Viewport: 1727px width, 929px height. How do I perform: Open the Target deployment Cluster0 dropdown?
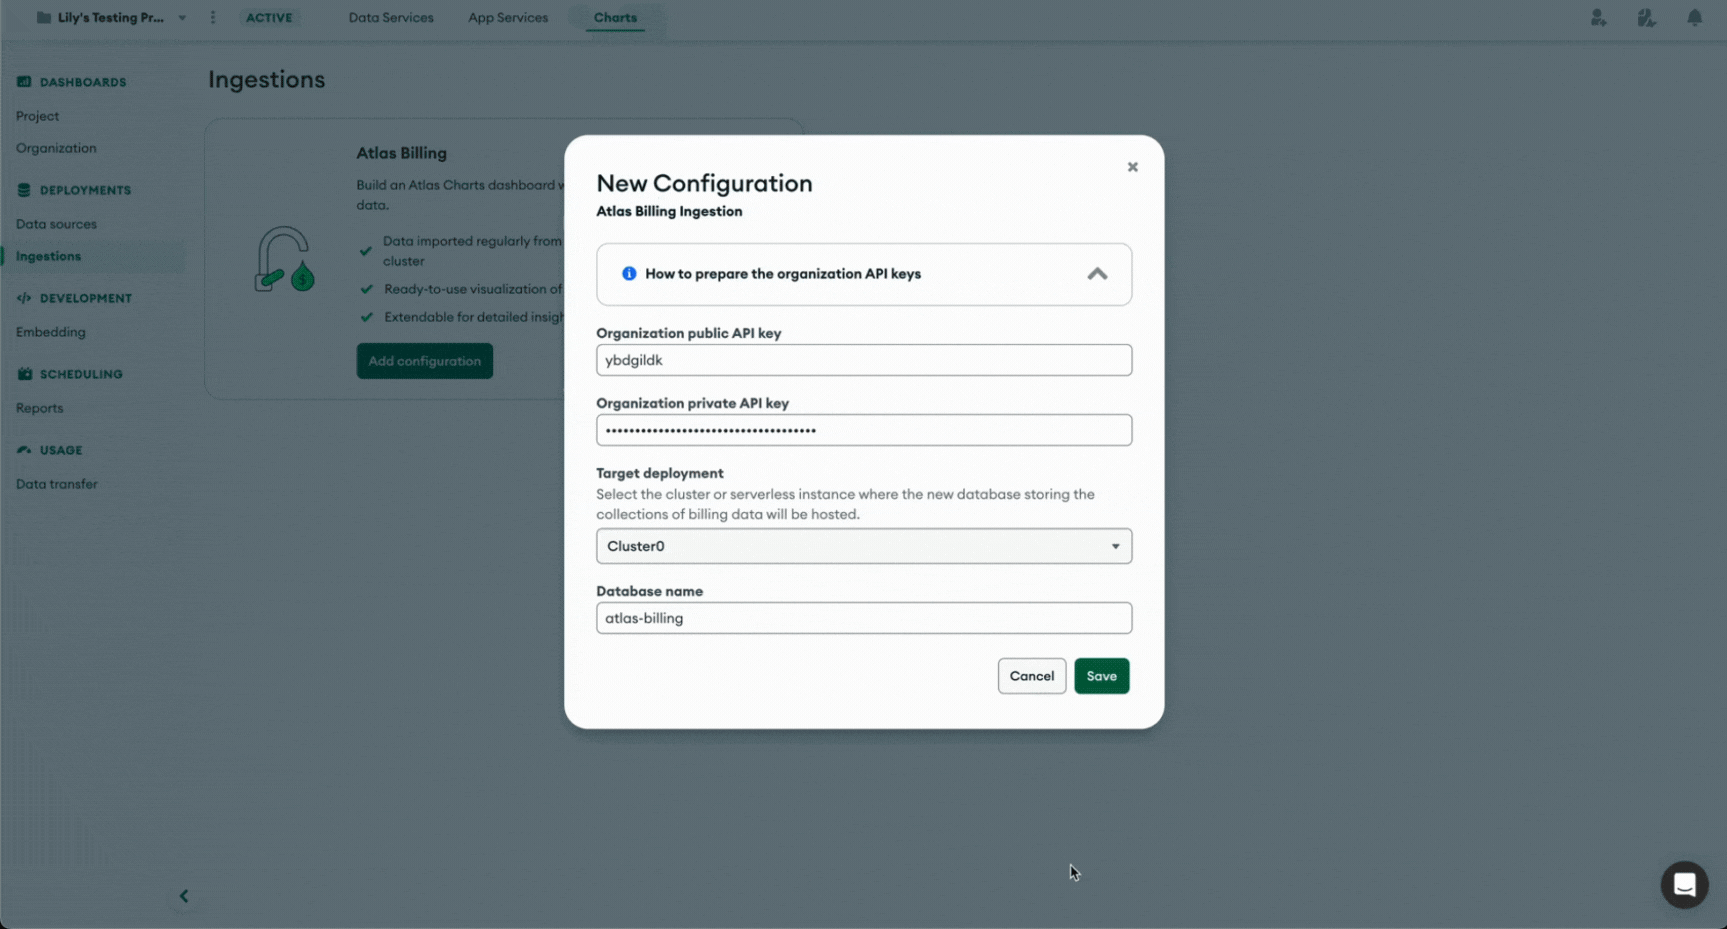864,546
